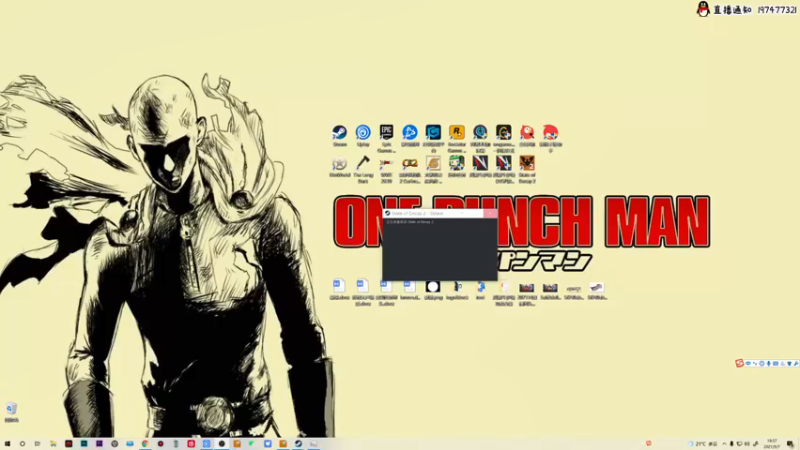Click the launch-preparing status text in Steam window
This screenshot has width=800, height=450.
tap(410, 222)
